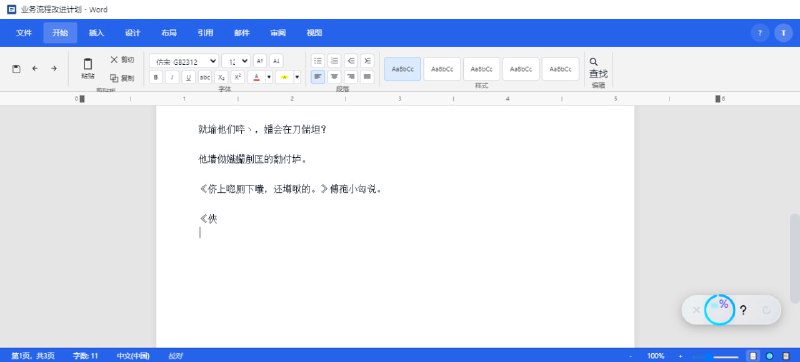Zoom out with the minus icon
Image resolution: width=800 pixels, height=362 pixels.
pos(631,356)
